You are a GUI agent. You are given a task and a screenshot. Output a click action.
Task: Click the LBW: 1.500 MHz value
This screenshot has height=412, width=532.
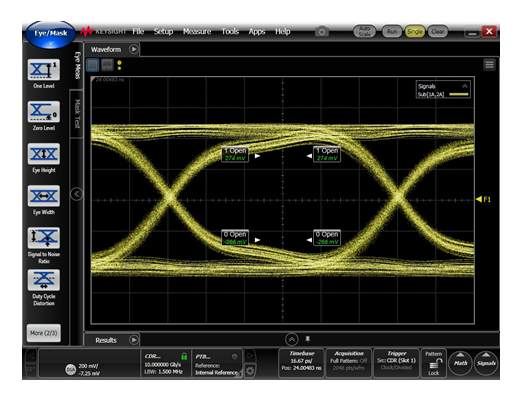coord(163,372)
